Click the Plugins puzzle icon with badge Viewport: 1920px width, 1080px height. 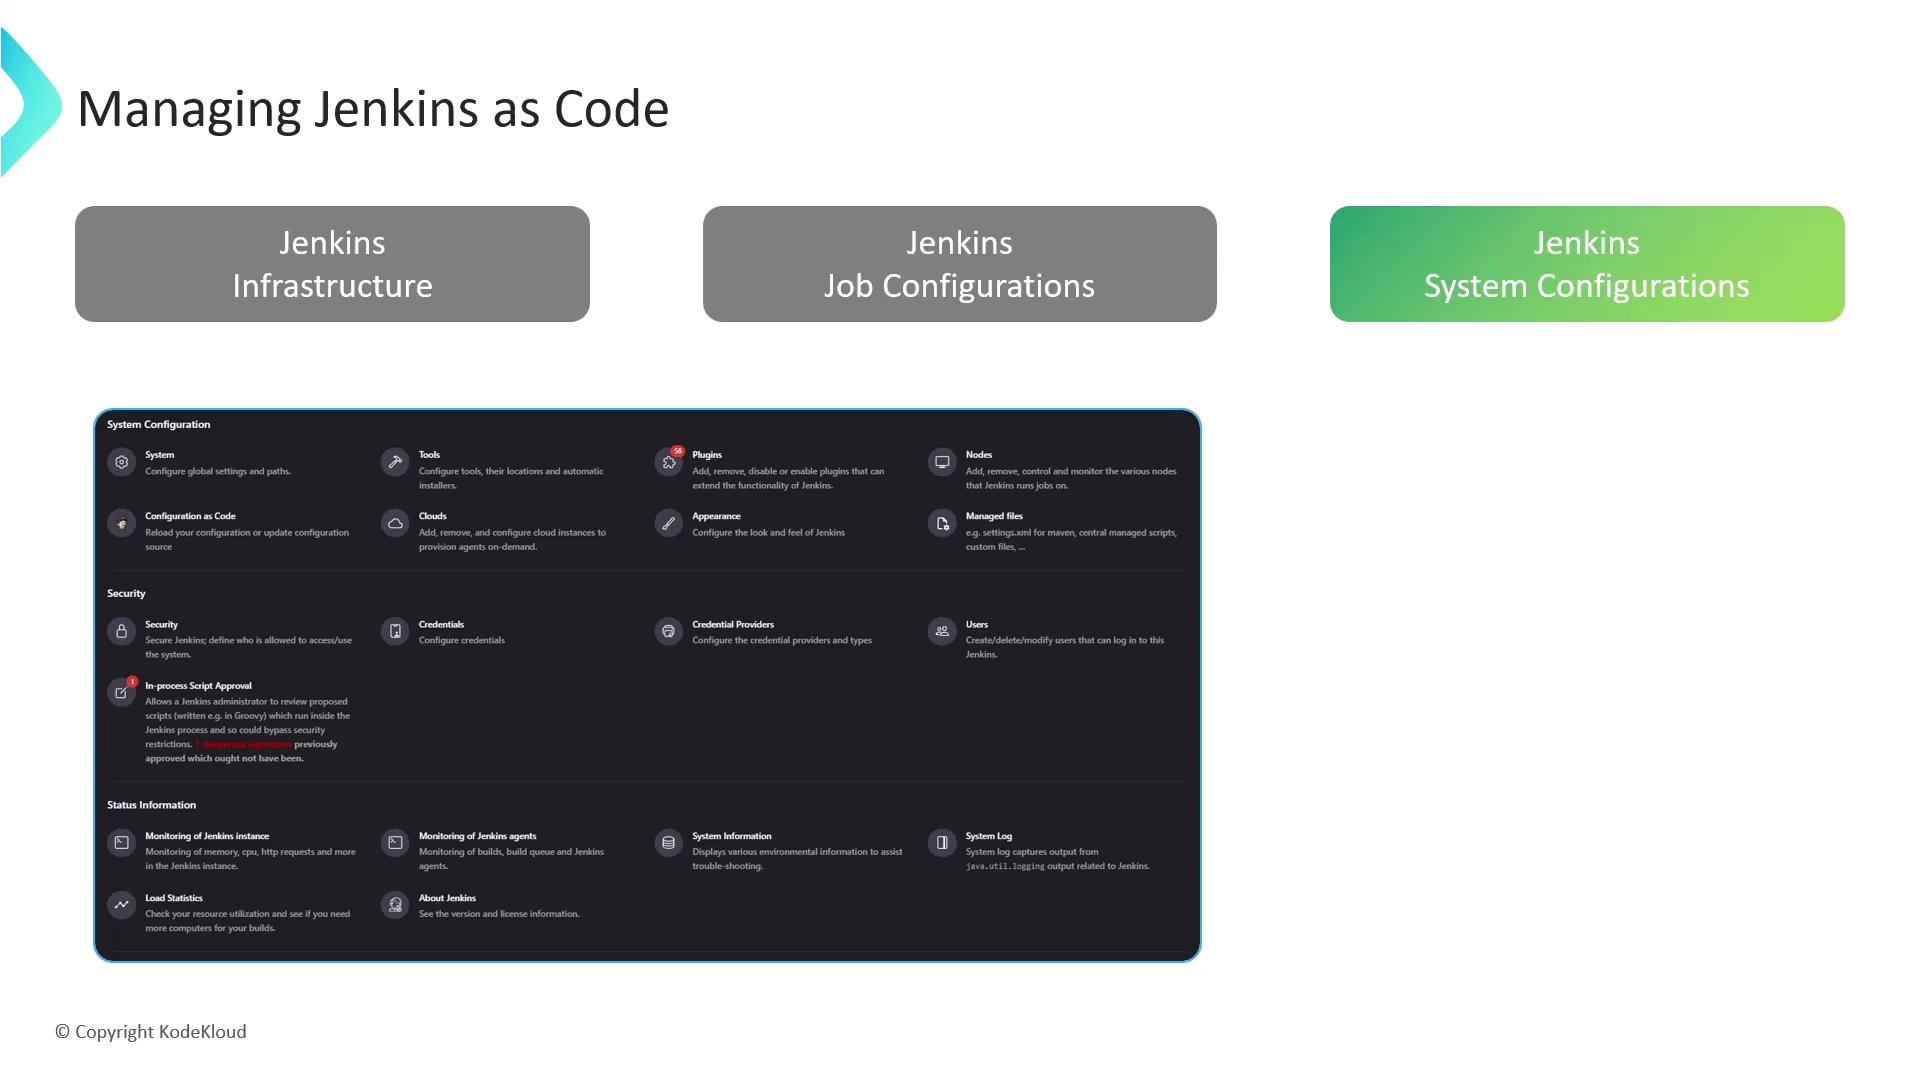[669, 462]
